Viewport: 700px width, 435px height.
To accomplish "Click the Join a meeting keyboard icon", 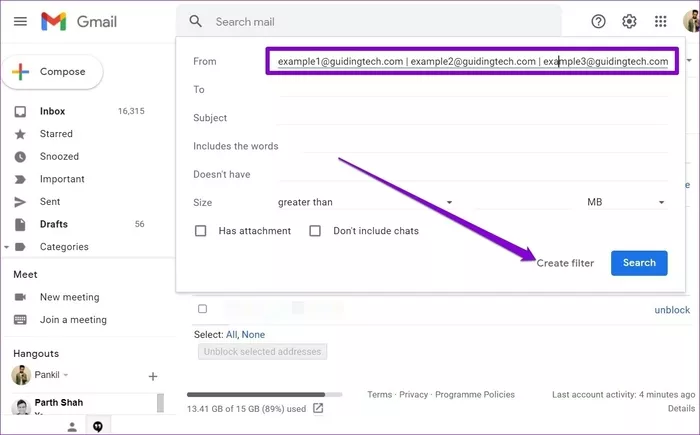I will pyautogui.click(x=20, y=320).
